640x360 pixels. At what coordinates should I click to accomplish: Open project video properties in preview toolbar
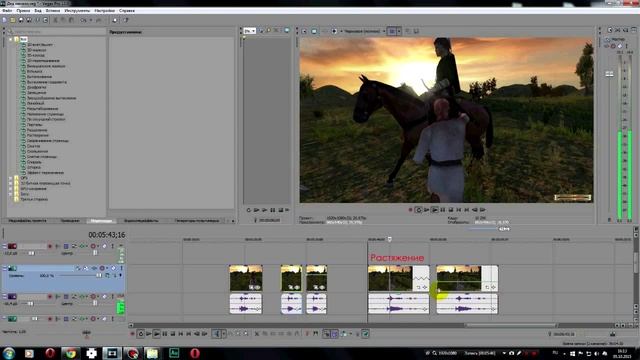[x=304, y=31]
